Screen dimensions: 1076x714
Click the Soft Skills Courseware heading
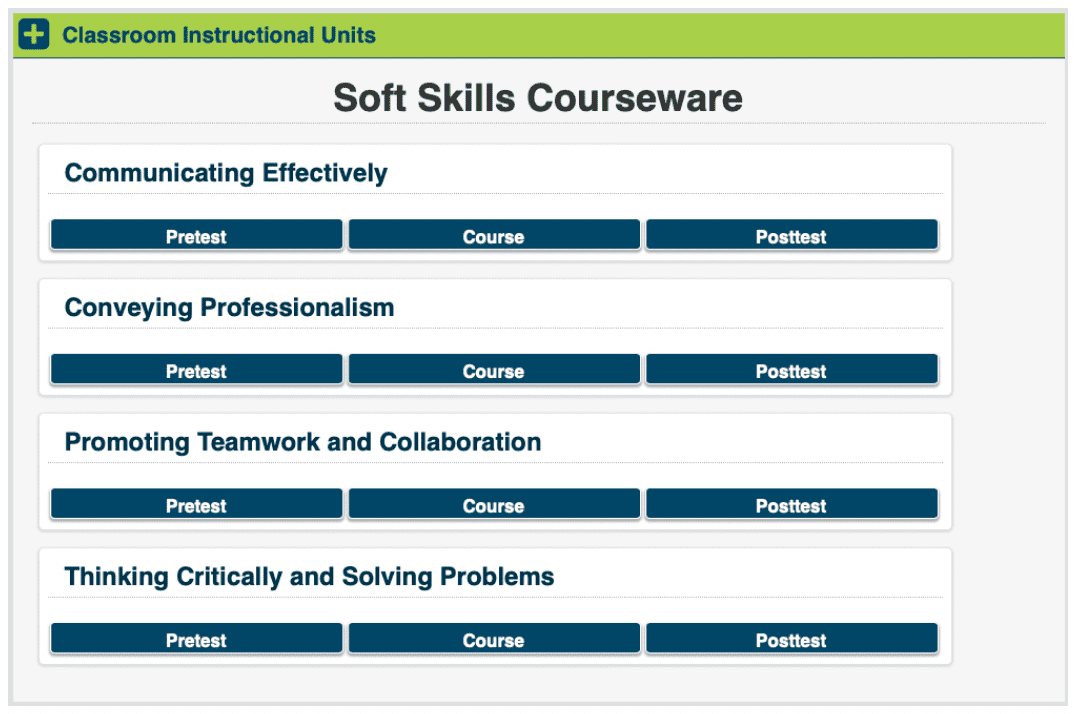click(x=538, y=98)
